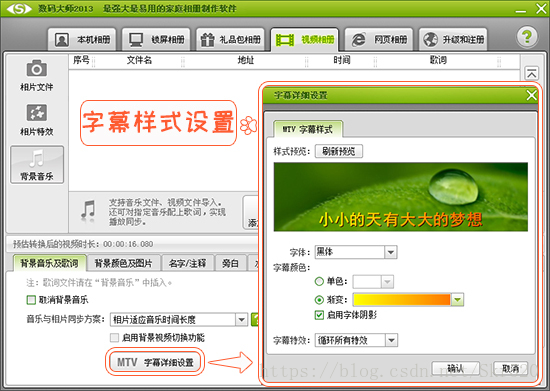Viewport: 550px width, 391px height.
Task: Select the 单色 radio button
Action: tap(319, 281)
